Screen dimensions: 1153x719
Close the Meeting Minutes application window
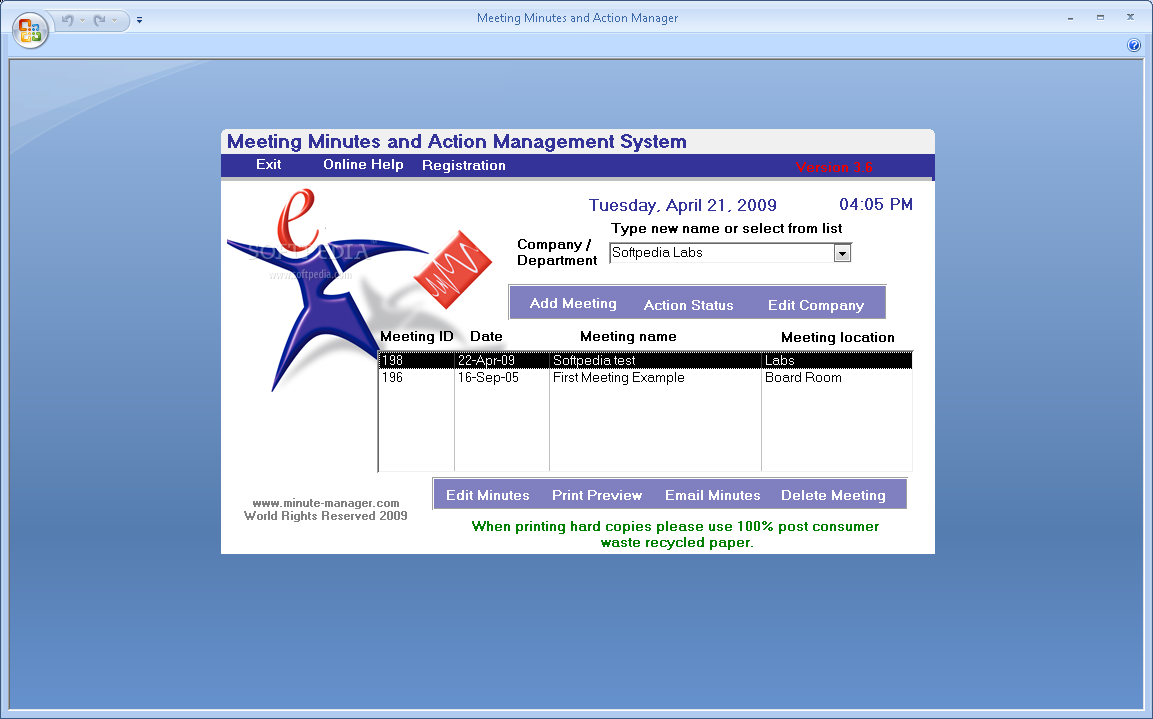coord(1130,18)
